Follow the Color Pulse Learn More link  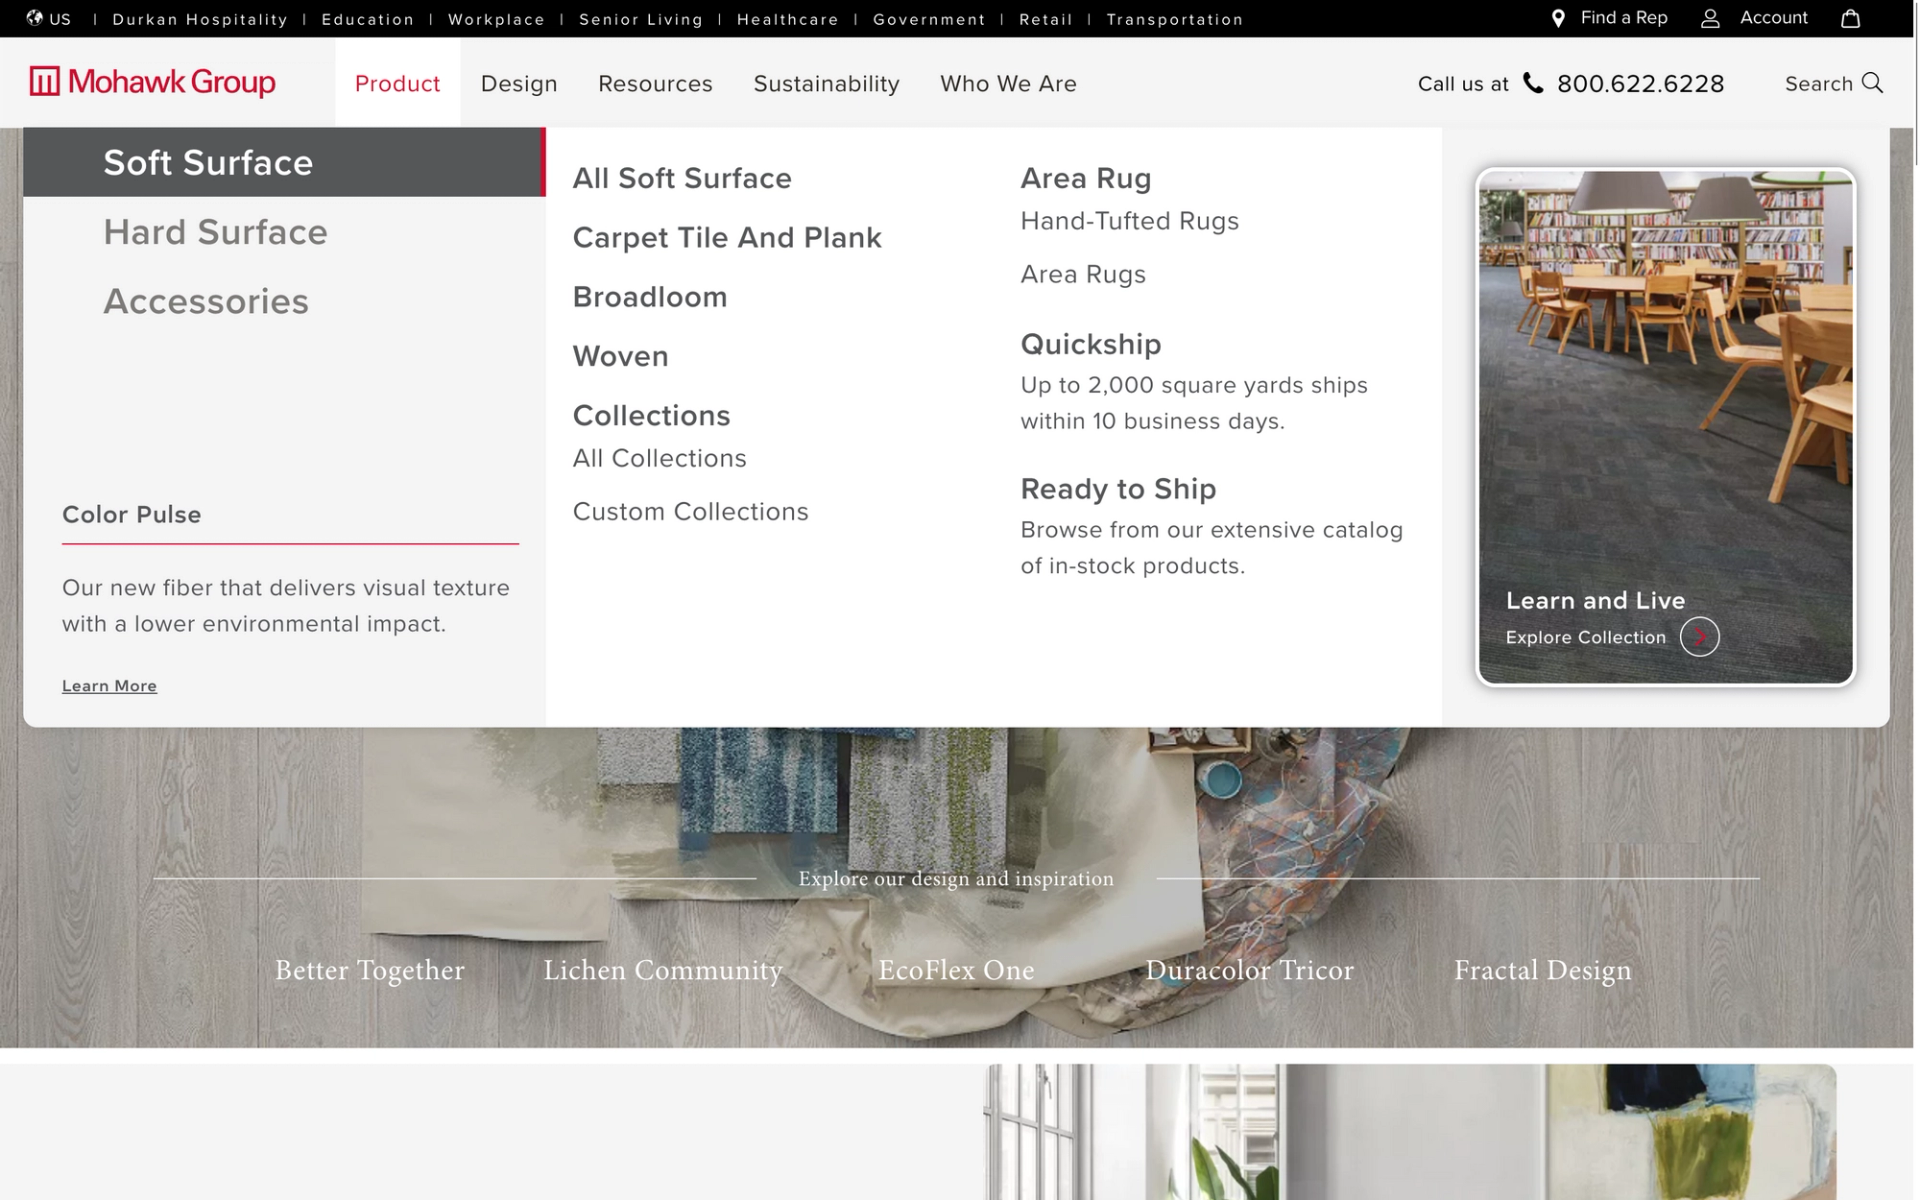click(109, 686)
